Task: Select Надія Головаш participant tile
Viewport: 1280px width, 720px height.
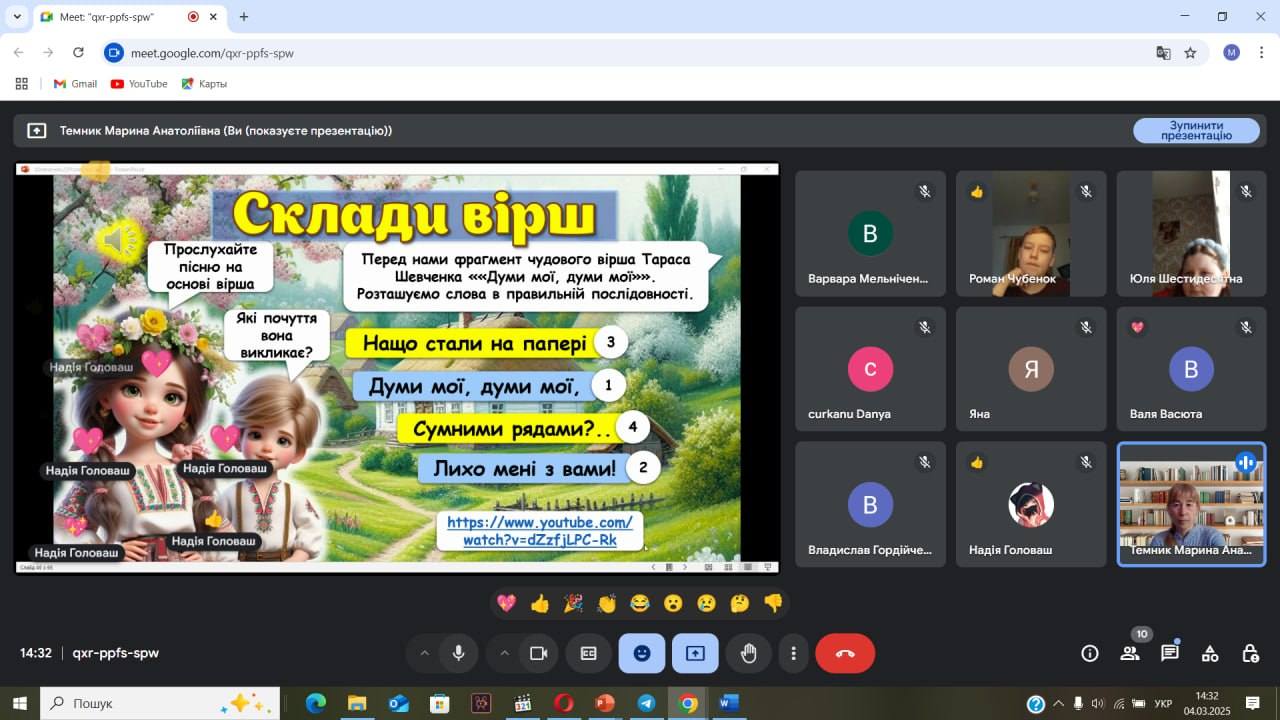Action: pos(1031,504)
